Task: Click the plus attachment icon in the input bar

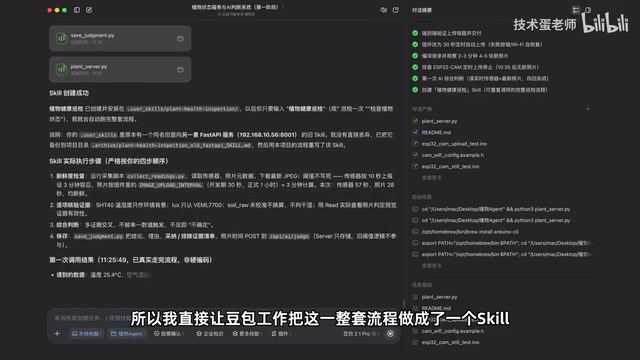Action: tap(57, 333)
